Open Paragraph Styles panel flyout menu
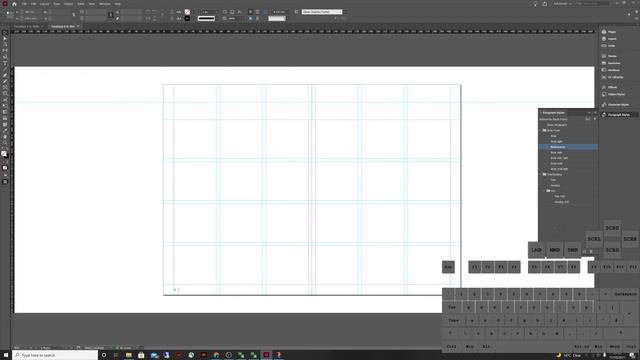Viewport: 640px width, 360px height. [x=595, y=113]
